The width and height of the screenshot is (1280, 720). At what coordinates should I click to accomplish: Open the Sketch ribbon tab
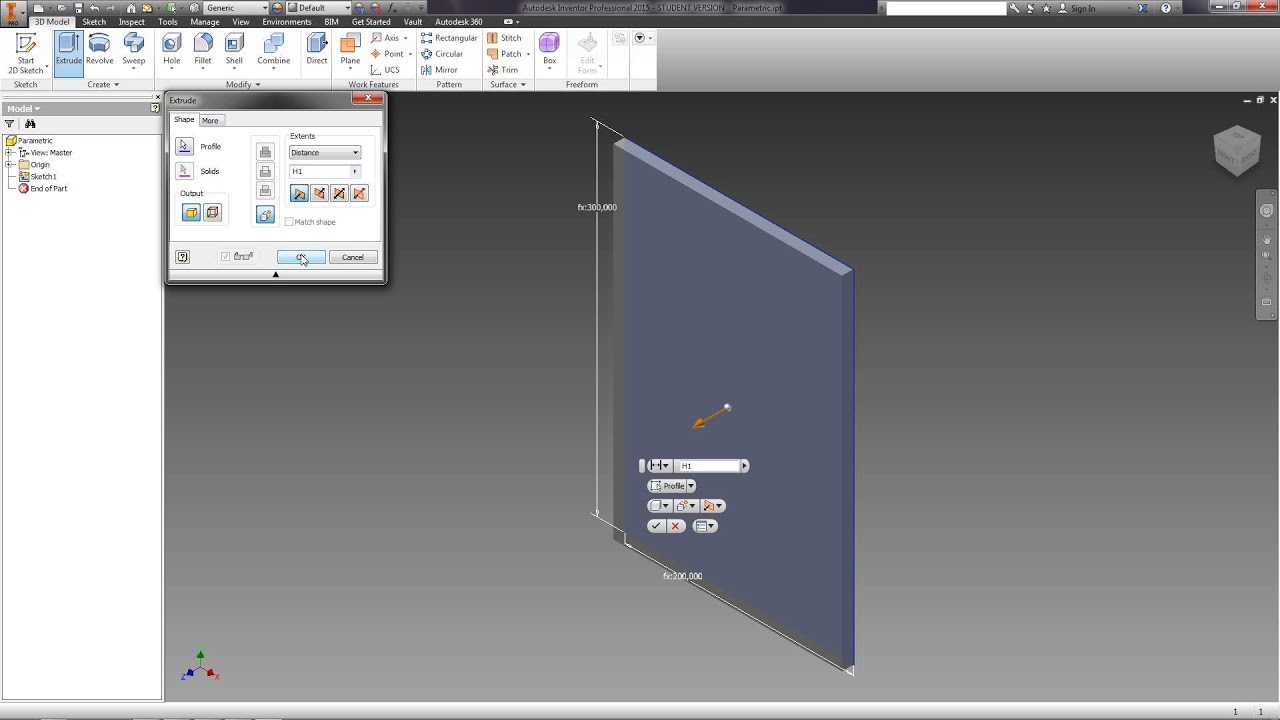point(94,21)
